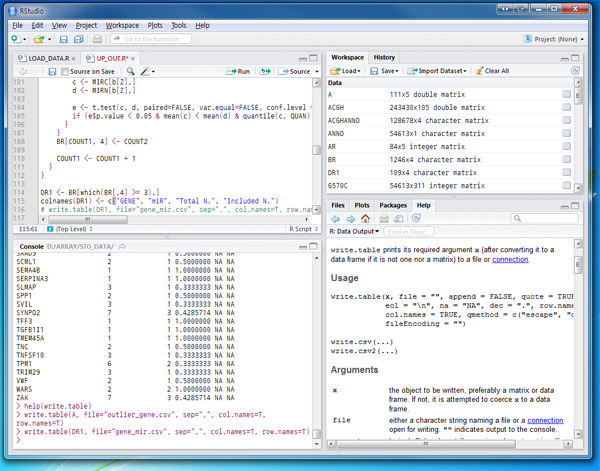The width and height of the screenshot is (600, 471).
Task: Click the editor horizontal scrollbar thumb
Action: tap(88, 219)
